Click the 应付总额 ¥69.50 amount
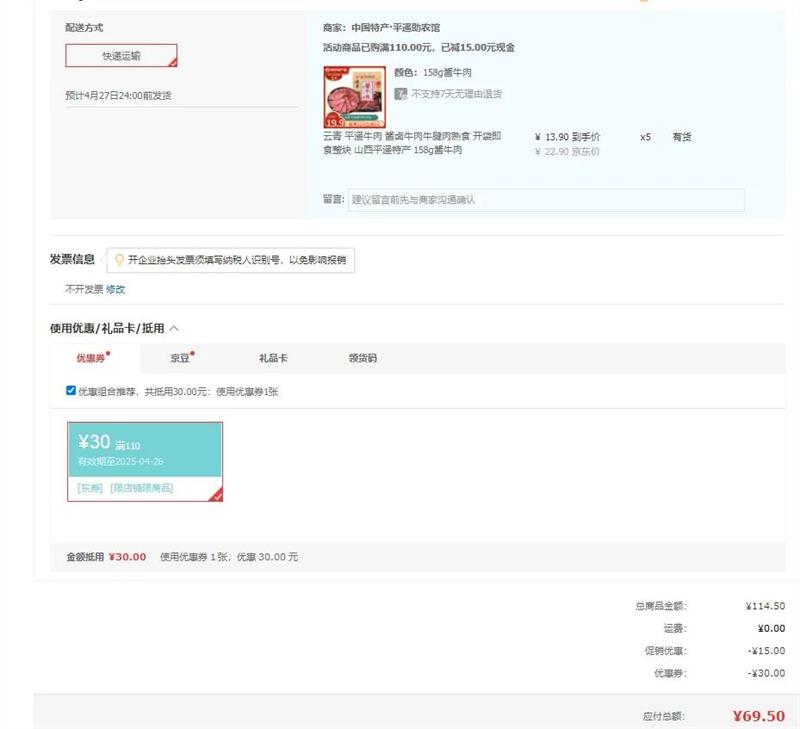800x729 pixels. point(758,716)
